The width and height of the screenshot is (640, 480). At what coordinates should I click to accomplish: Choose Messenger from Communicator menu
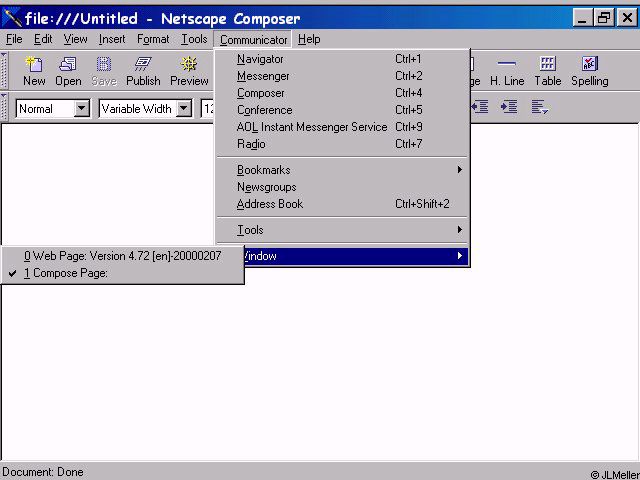point(342,76)
